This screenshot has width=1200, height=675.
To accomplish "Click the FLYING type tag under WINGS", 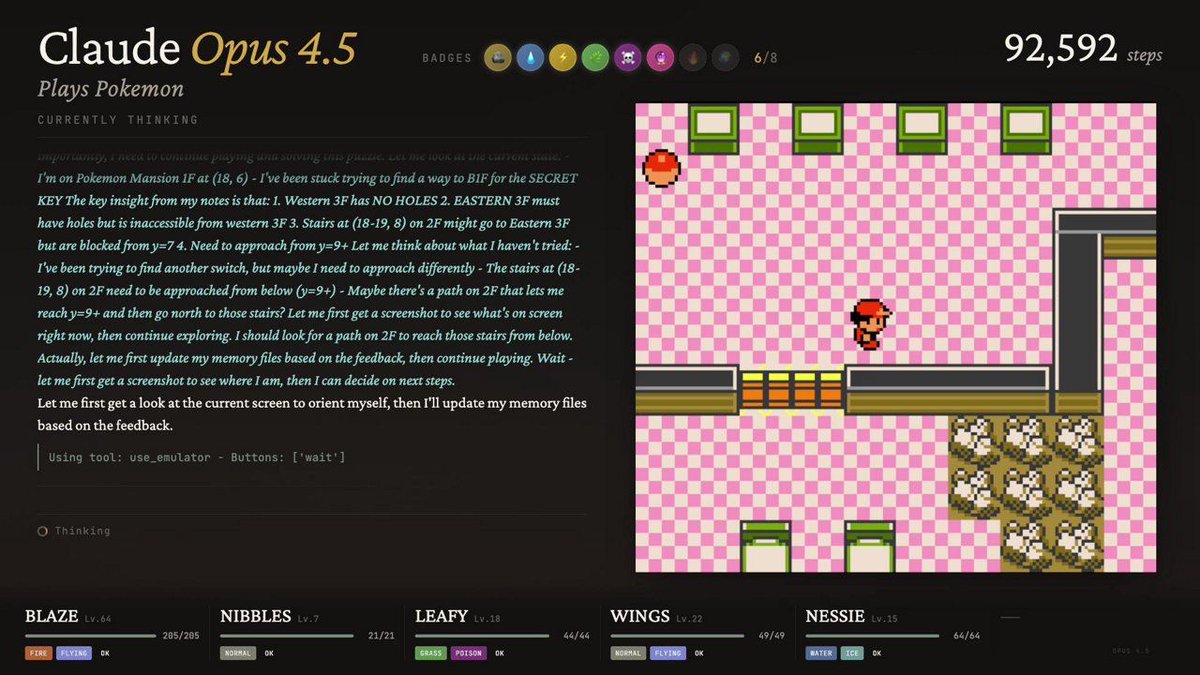I will [667, 653].
